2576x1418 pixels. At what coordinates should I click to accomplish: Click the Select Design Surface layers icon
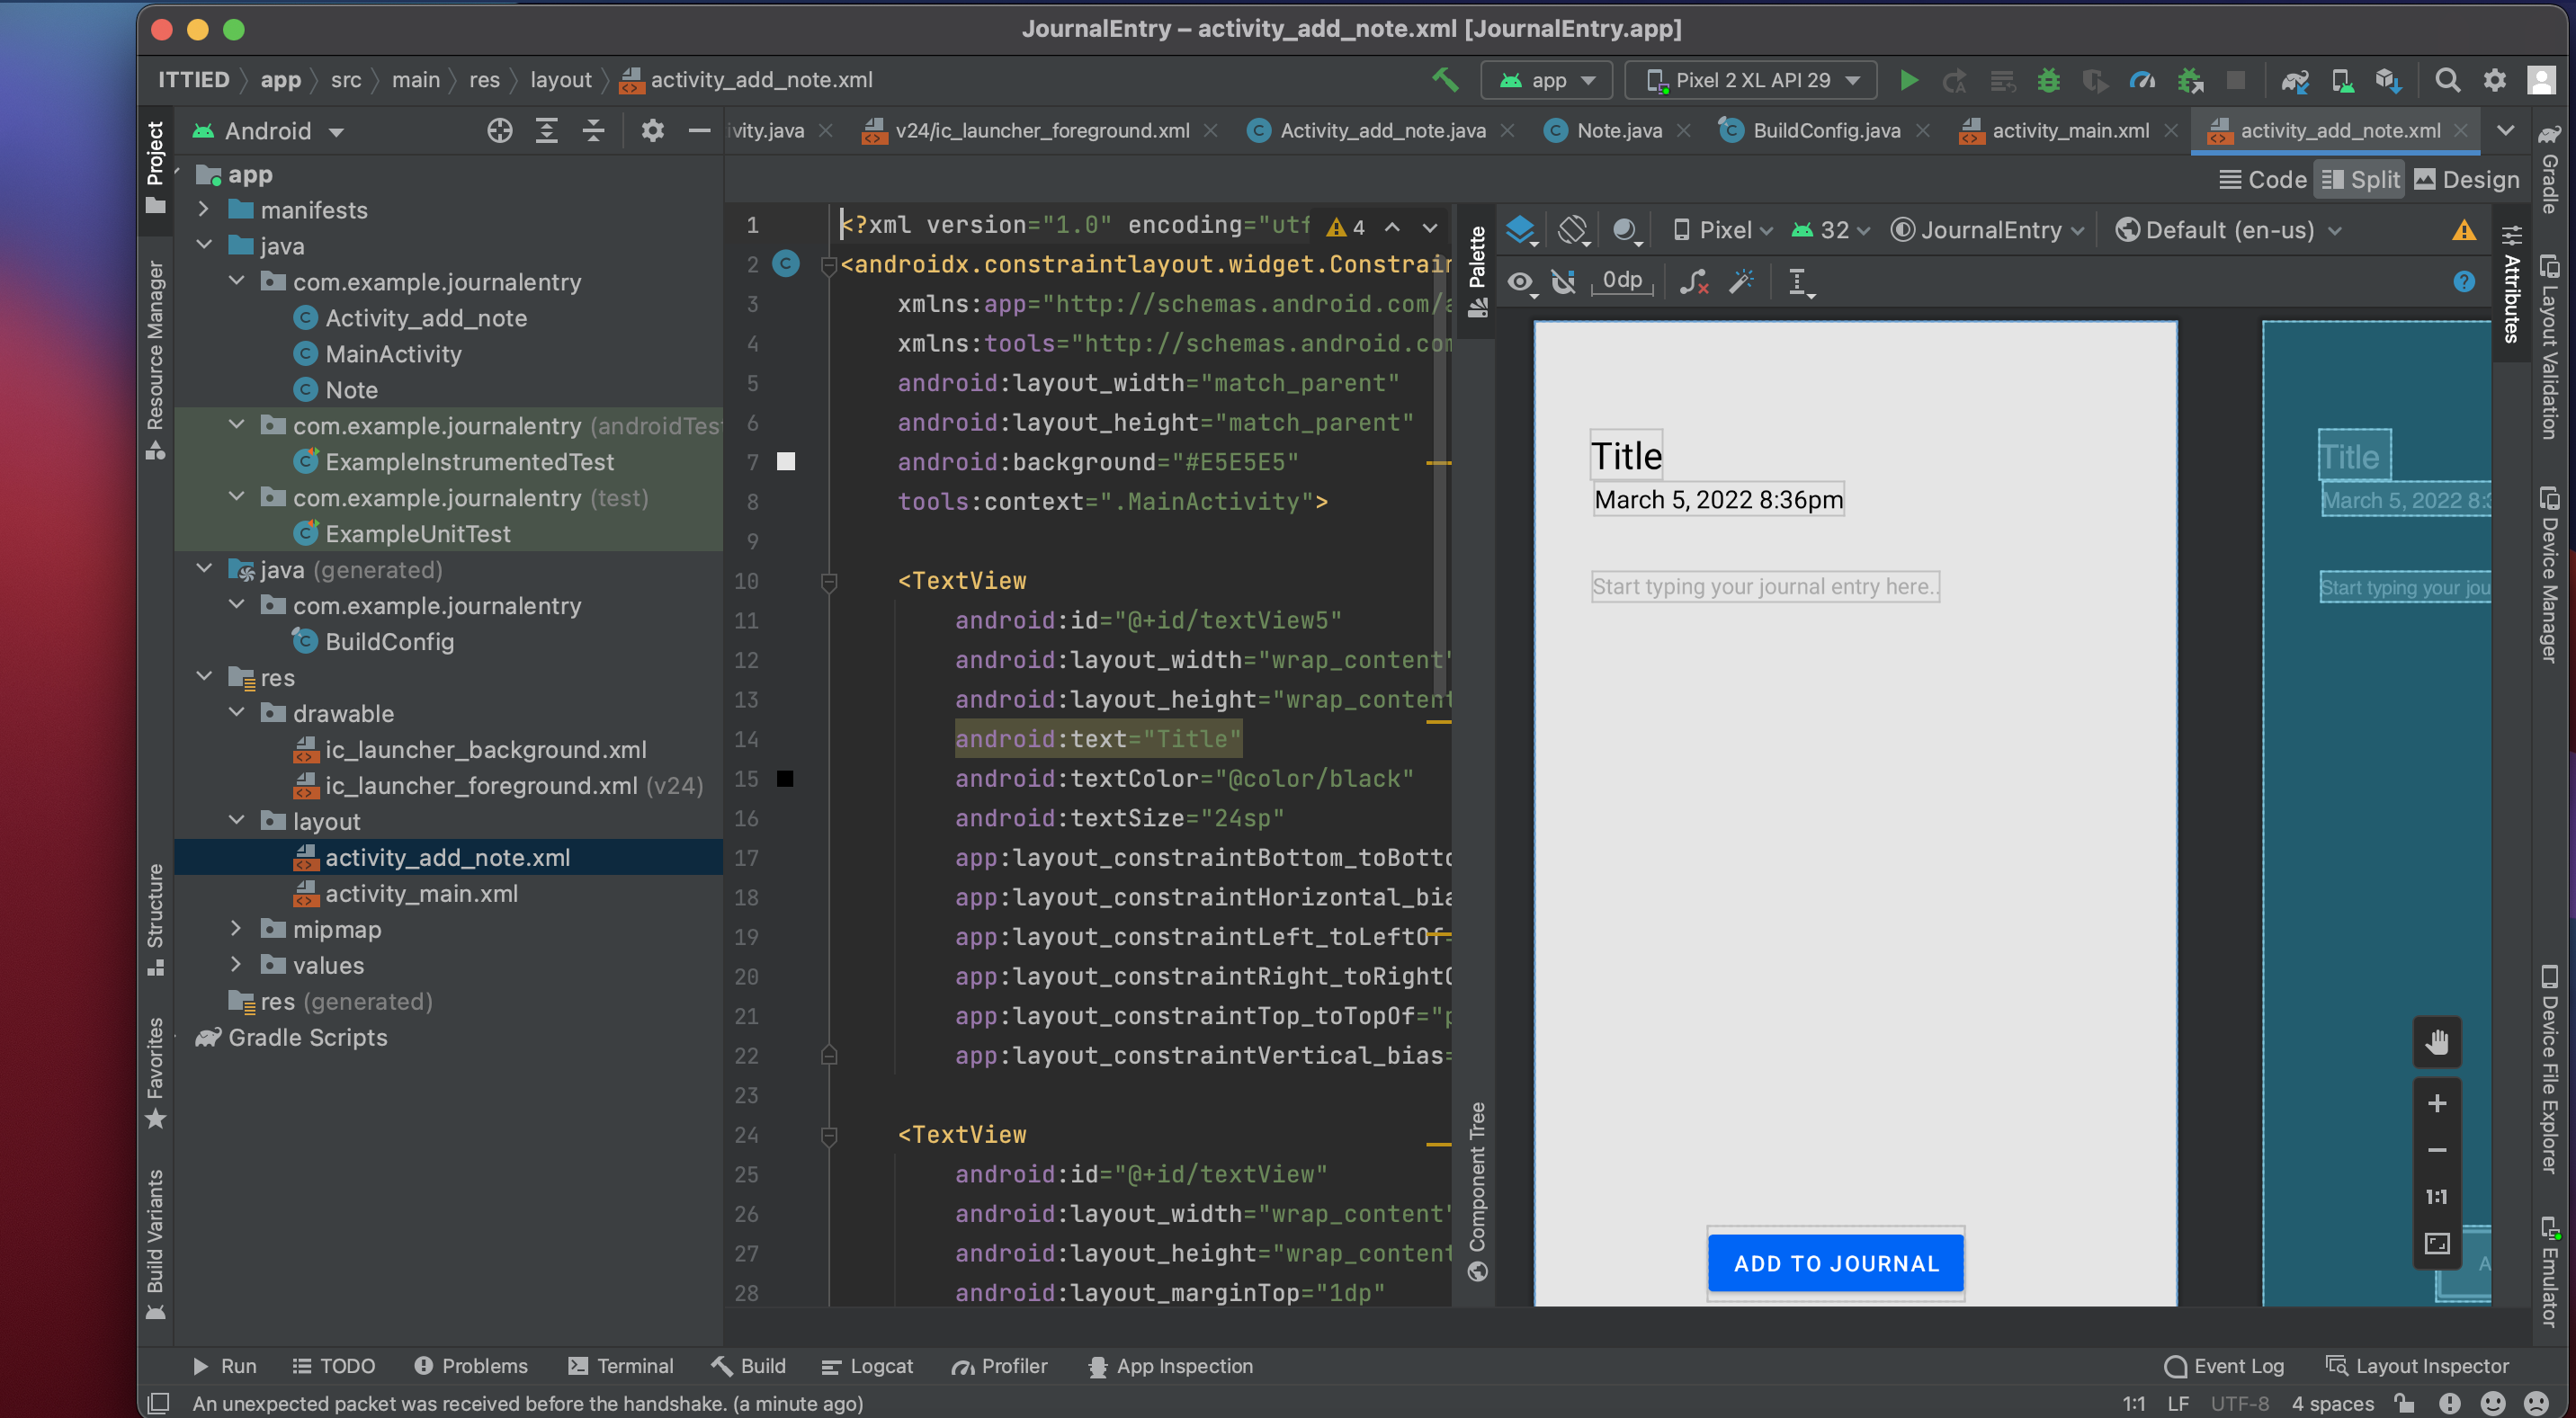pyautogui.click(x=1520, y=230)
